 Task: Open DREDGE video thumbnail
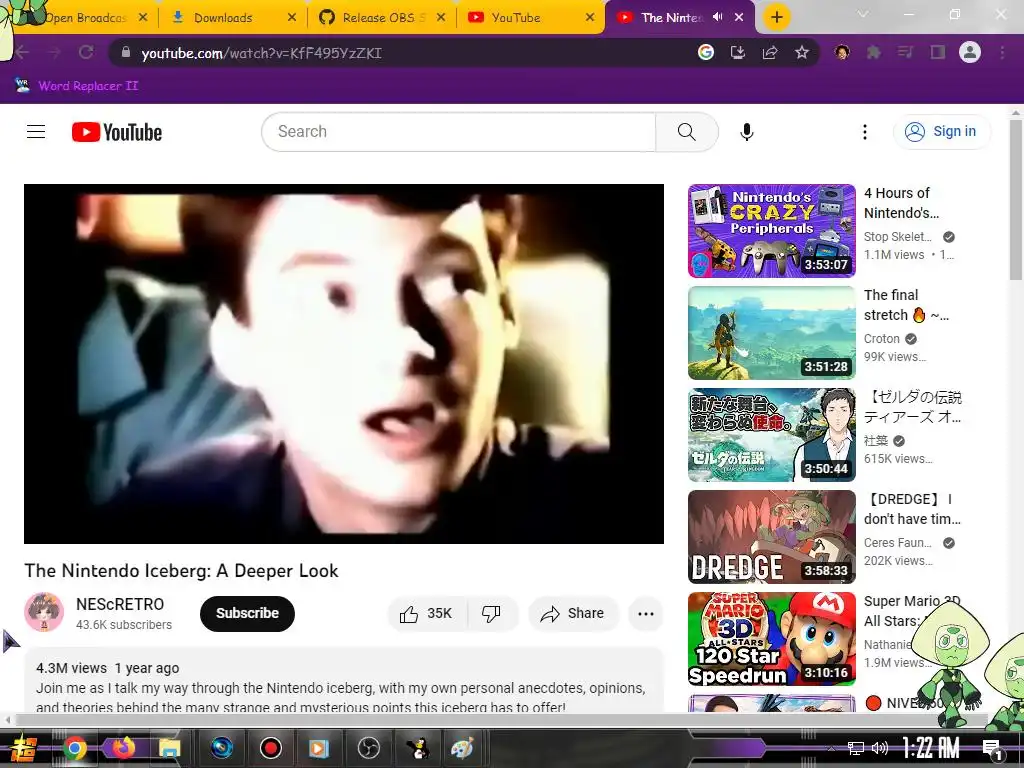pyautogui.click(x=771, y=536)
